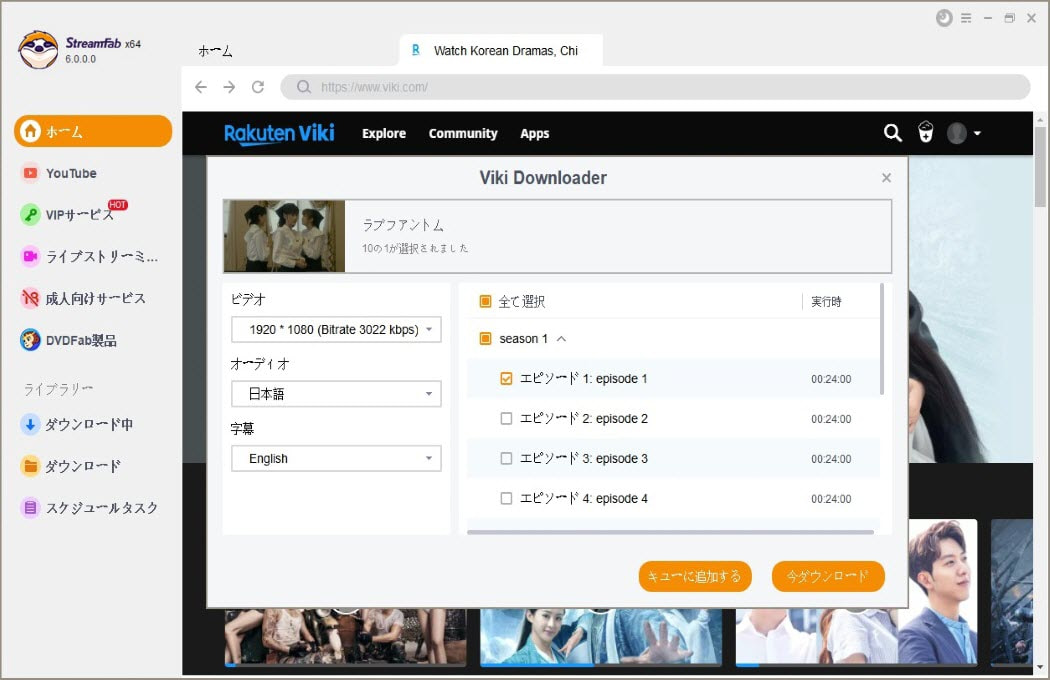Viewport: 1050px width, 680px height.
Task: Click the browser back arrow
Action: pyautogui.click(x=201, y=87)
